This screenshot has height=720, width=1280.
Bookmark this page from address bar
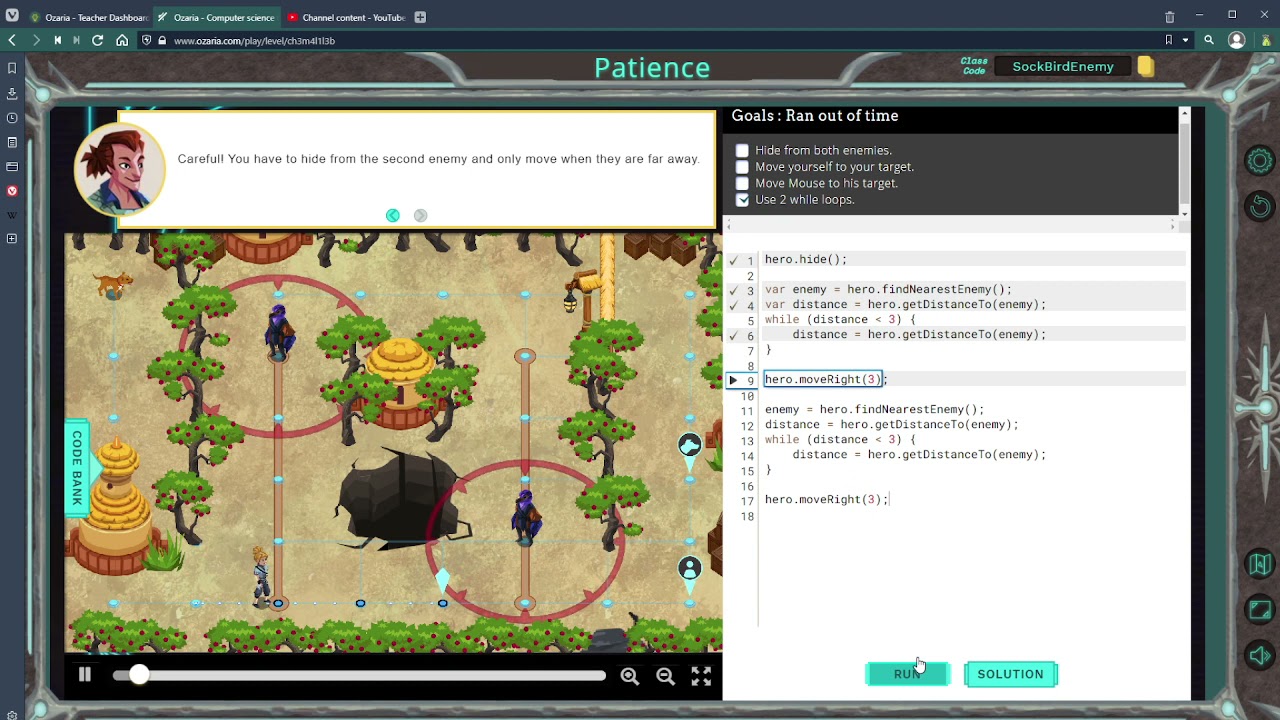[1168, 40]
